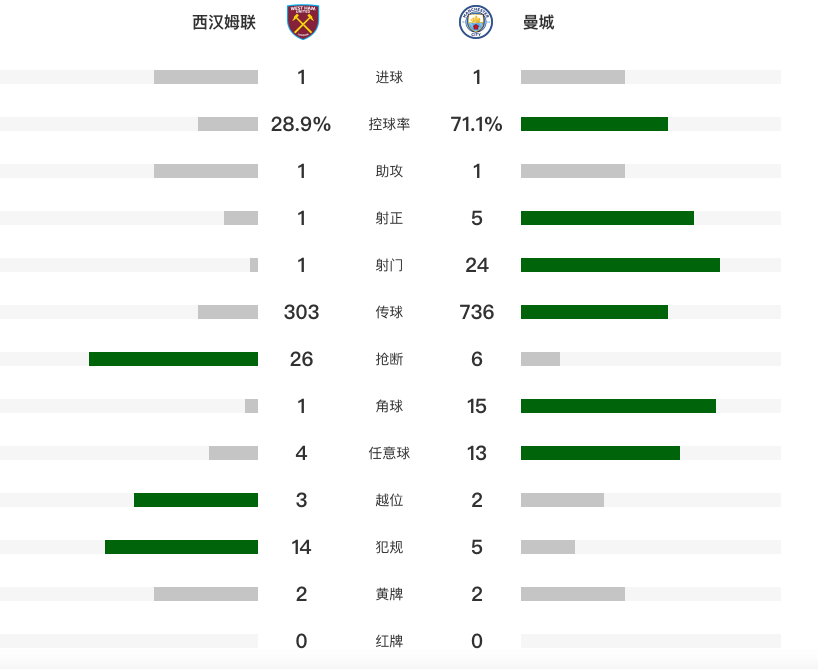Screen dimensions: 818x669
Task: Click Manchester City's 736 passes value
Action: pyautogui.click(x=477, y=312)
